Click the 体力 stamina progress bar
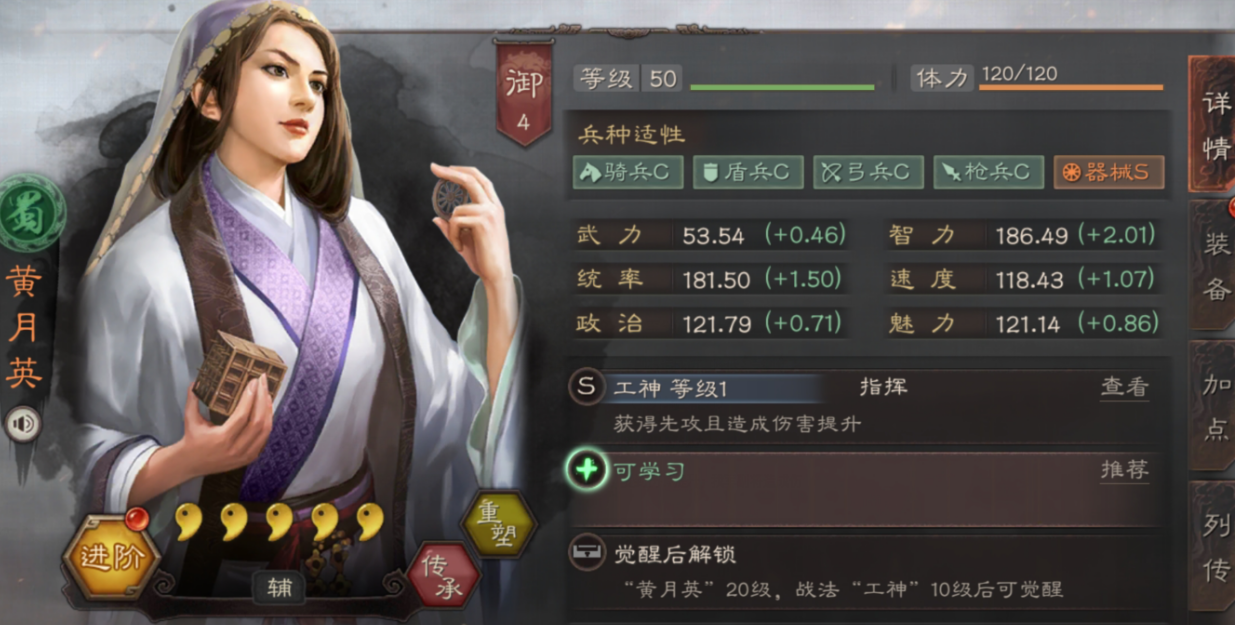1235x625 pixels. coord(1070,88)
